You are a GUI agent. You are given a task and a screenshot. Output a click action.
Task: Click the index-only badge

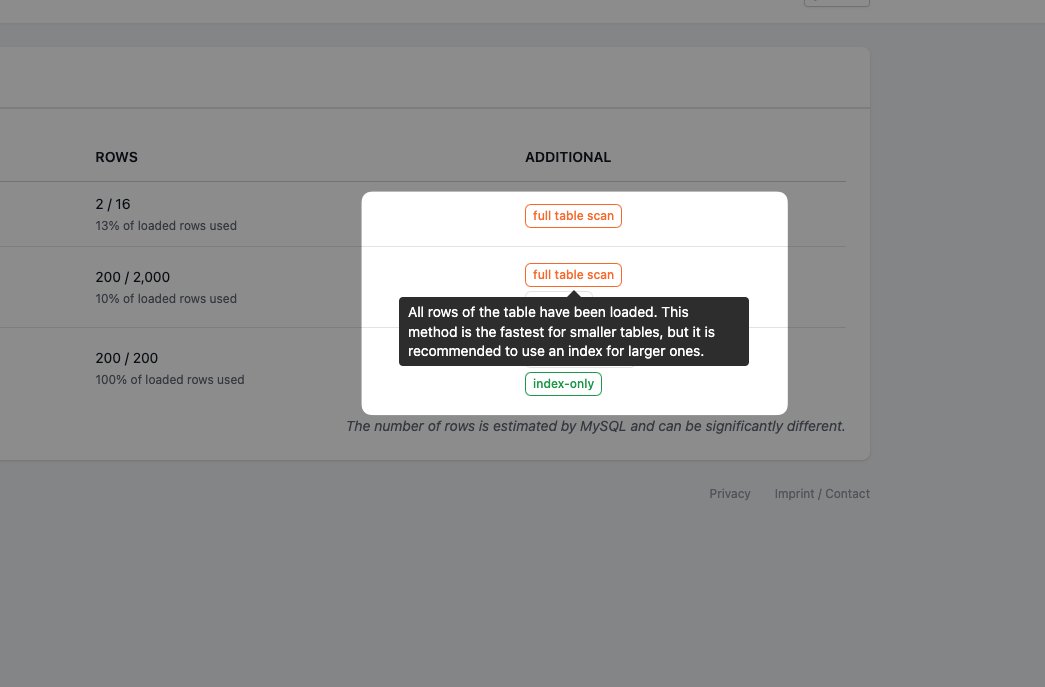click(563, 384)
